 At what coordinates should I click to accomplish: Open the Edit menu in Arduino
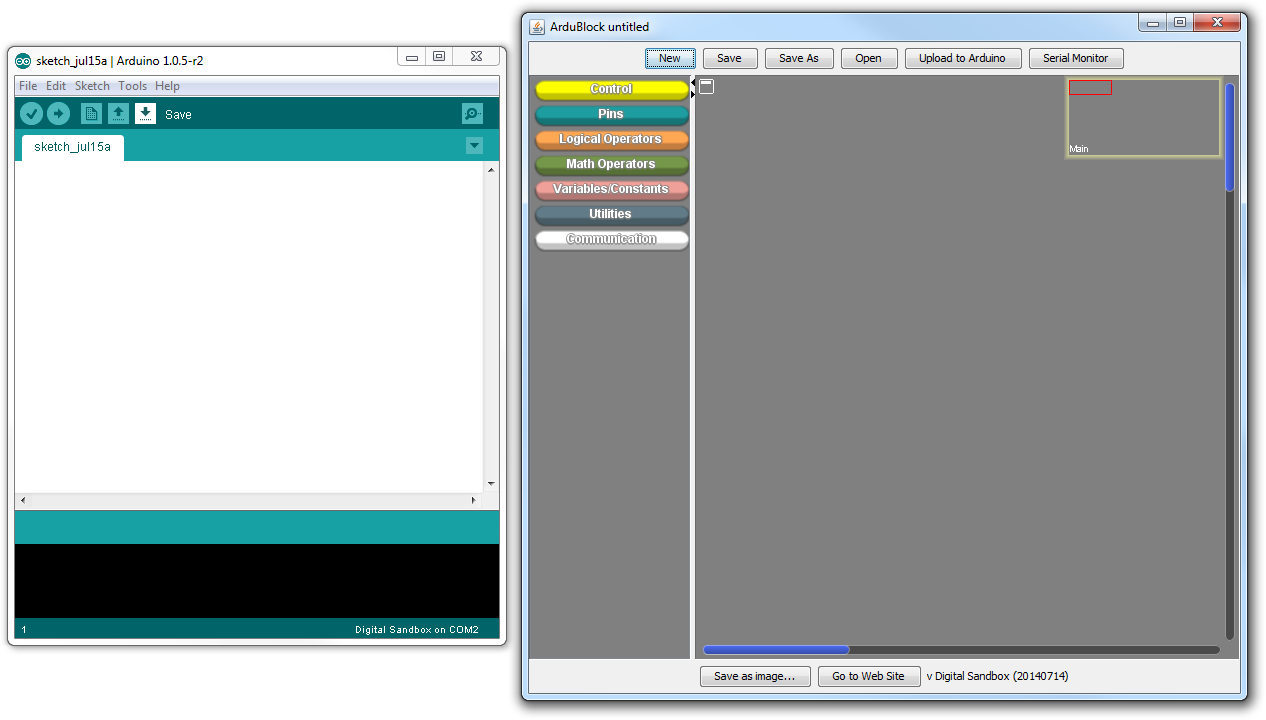[56, 86]
